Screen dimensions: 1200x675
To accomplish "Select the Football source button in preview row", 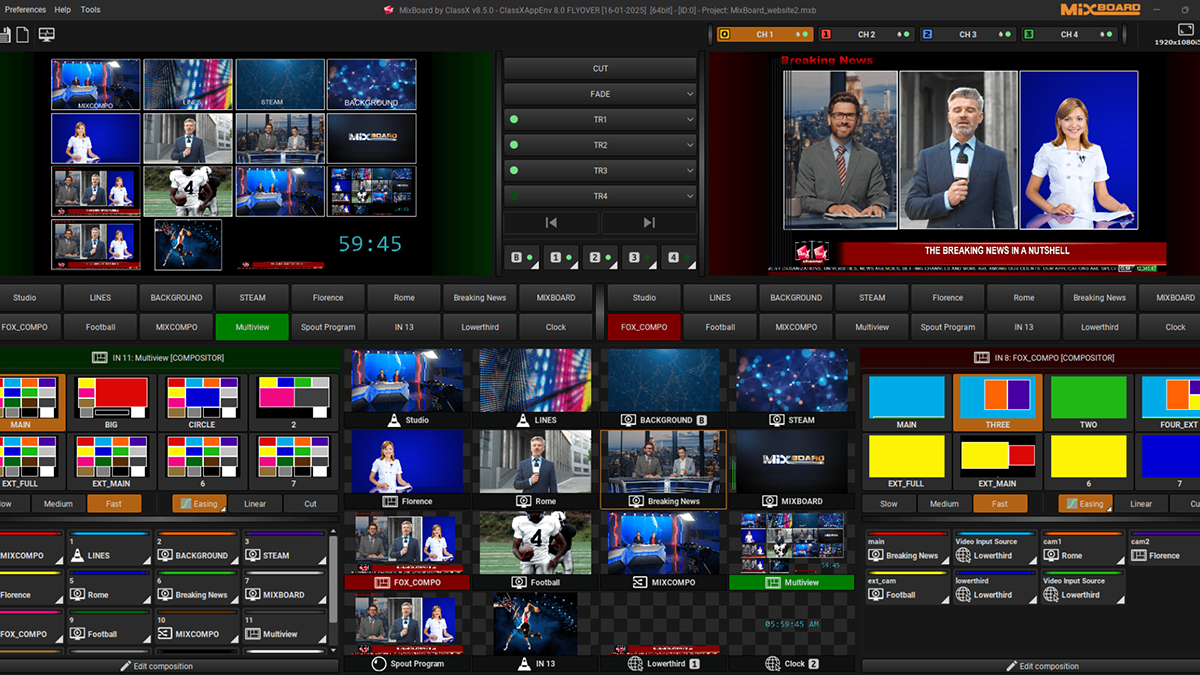I will (100, 327).
